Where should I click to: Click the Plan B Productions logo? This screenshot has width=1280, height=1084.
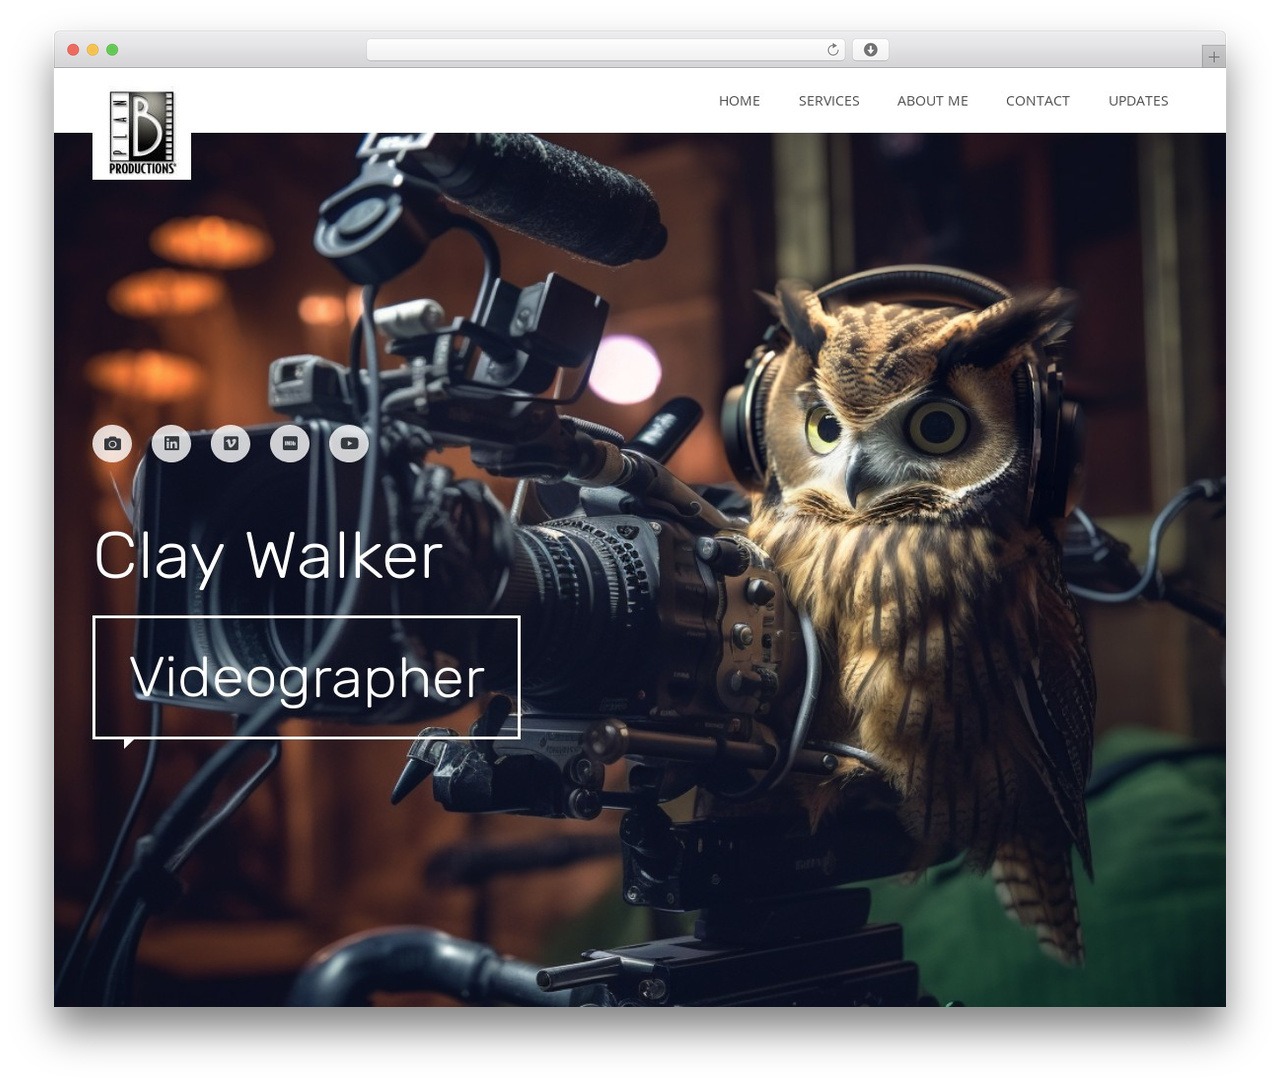[x=142, y=133]
